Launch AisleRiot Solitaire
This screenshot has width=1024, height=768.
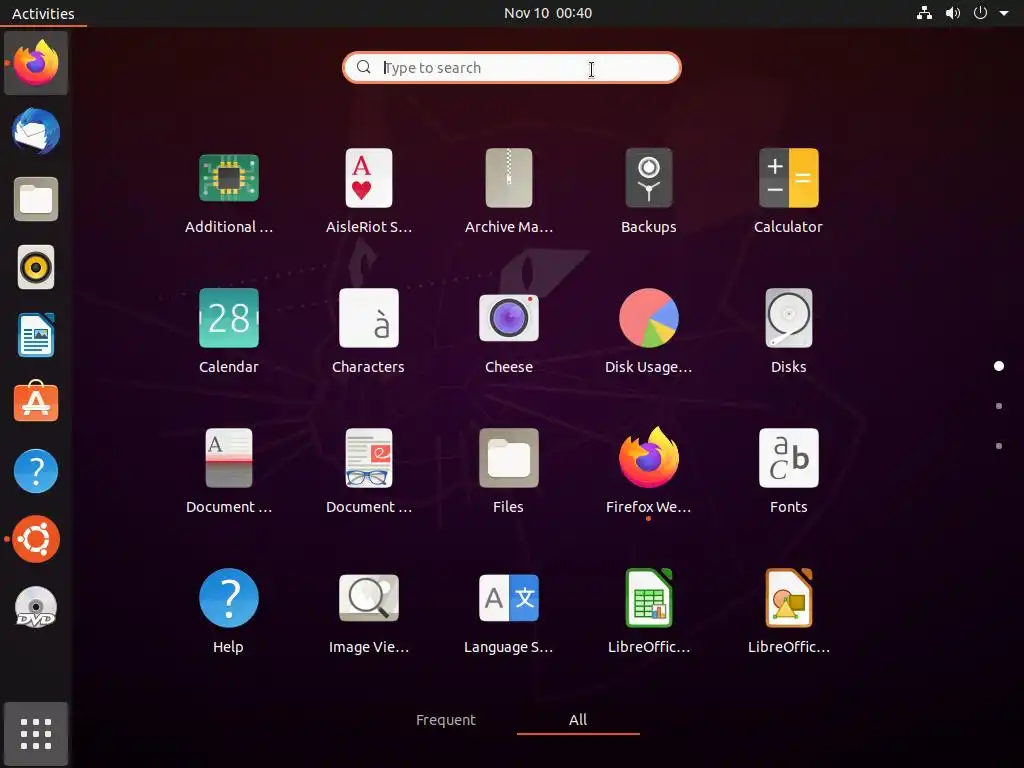tap(368, 178)
